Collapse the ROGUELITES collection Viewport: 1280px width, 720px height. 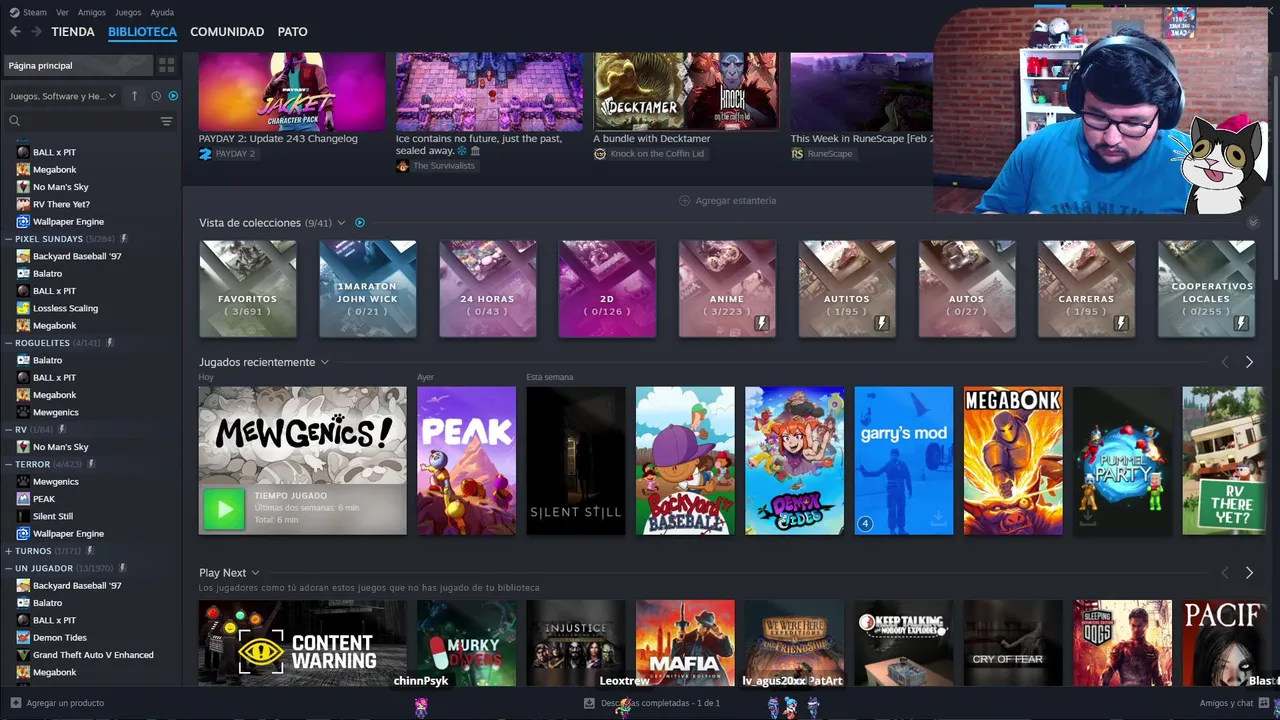pyautogui.click(x=8, y=343)
